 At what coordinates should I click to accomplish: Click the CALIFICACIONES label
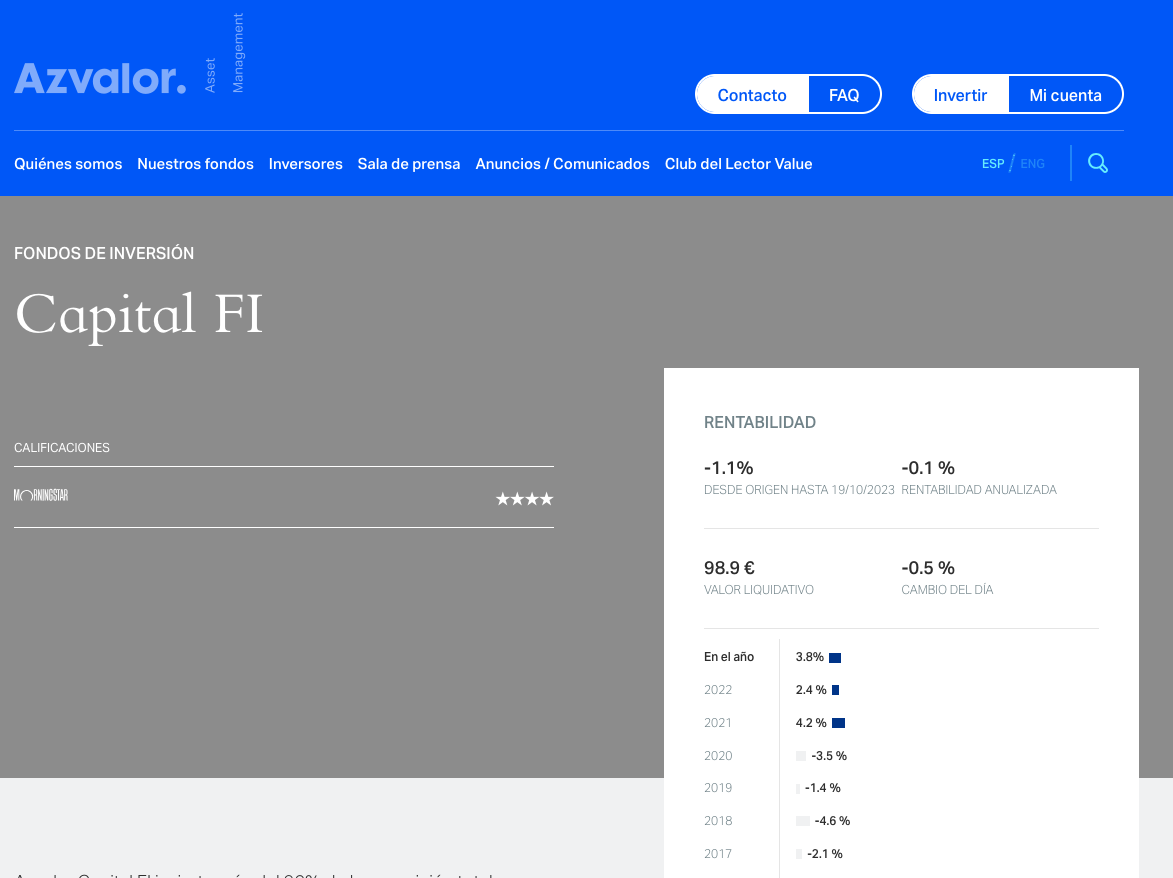click(62, 448)
